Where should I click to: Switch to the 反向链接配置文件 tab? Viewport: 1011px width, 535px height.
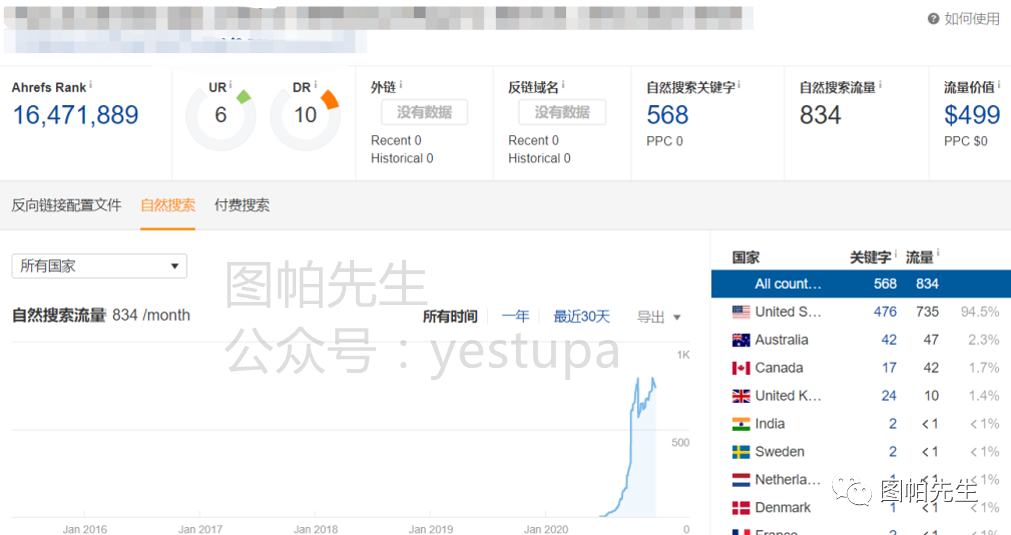66,205
